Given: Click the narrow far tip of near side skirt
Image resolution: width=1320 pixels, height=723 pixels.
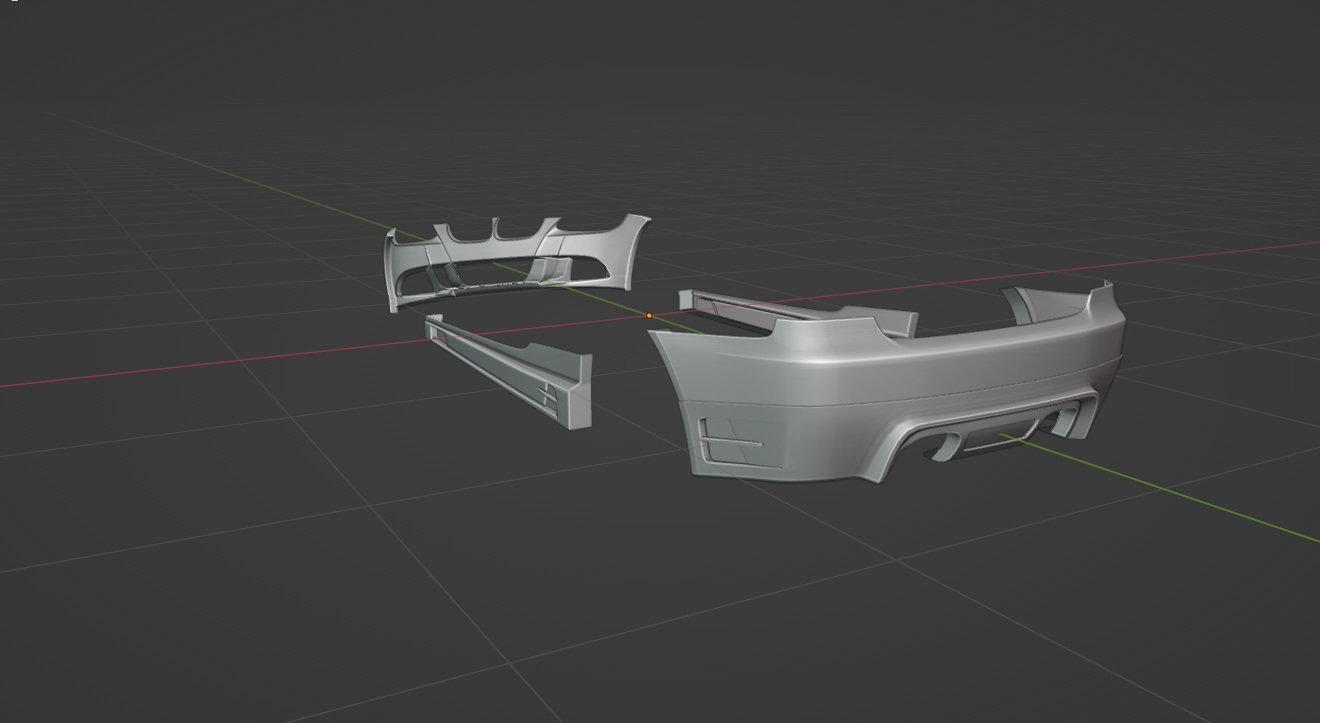Looking at the screenshot, I should (x=433, y=322).
